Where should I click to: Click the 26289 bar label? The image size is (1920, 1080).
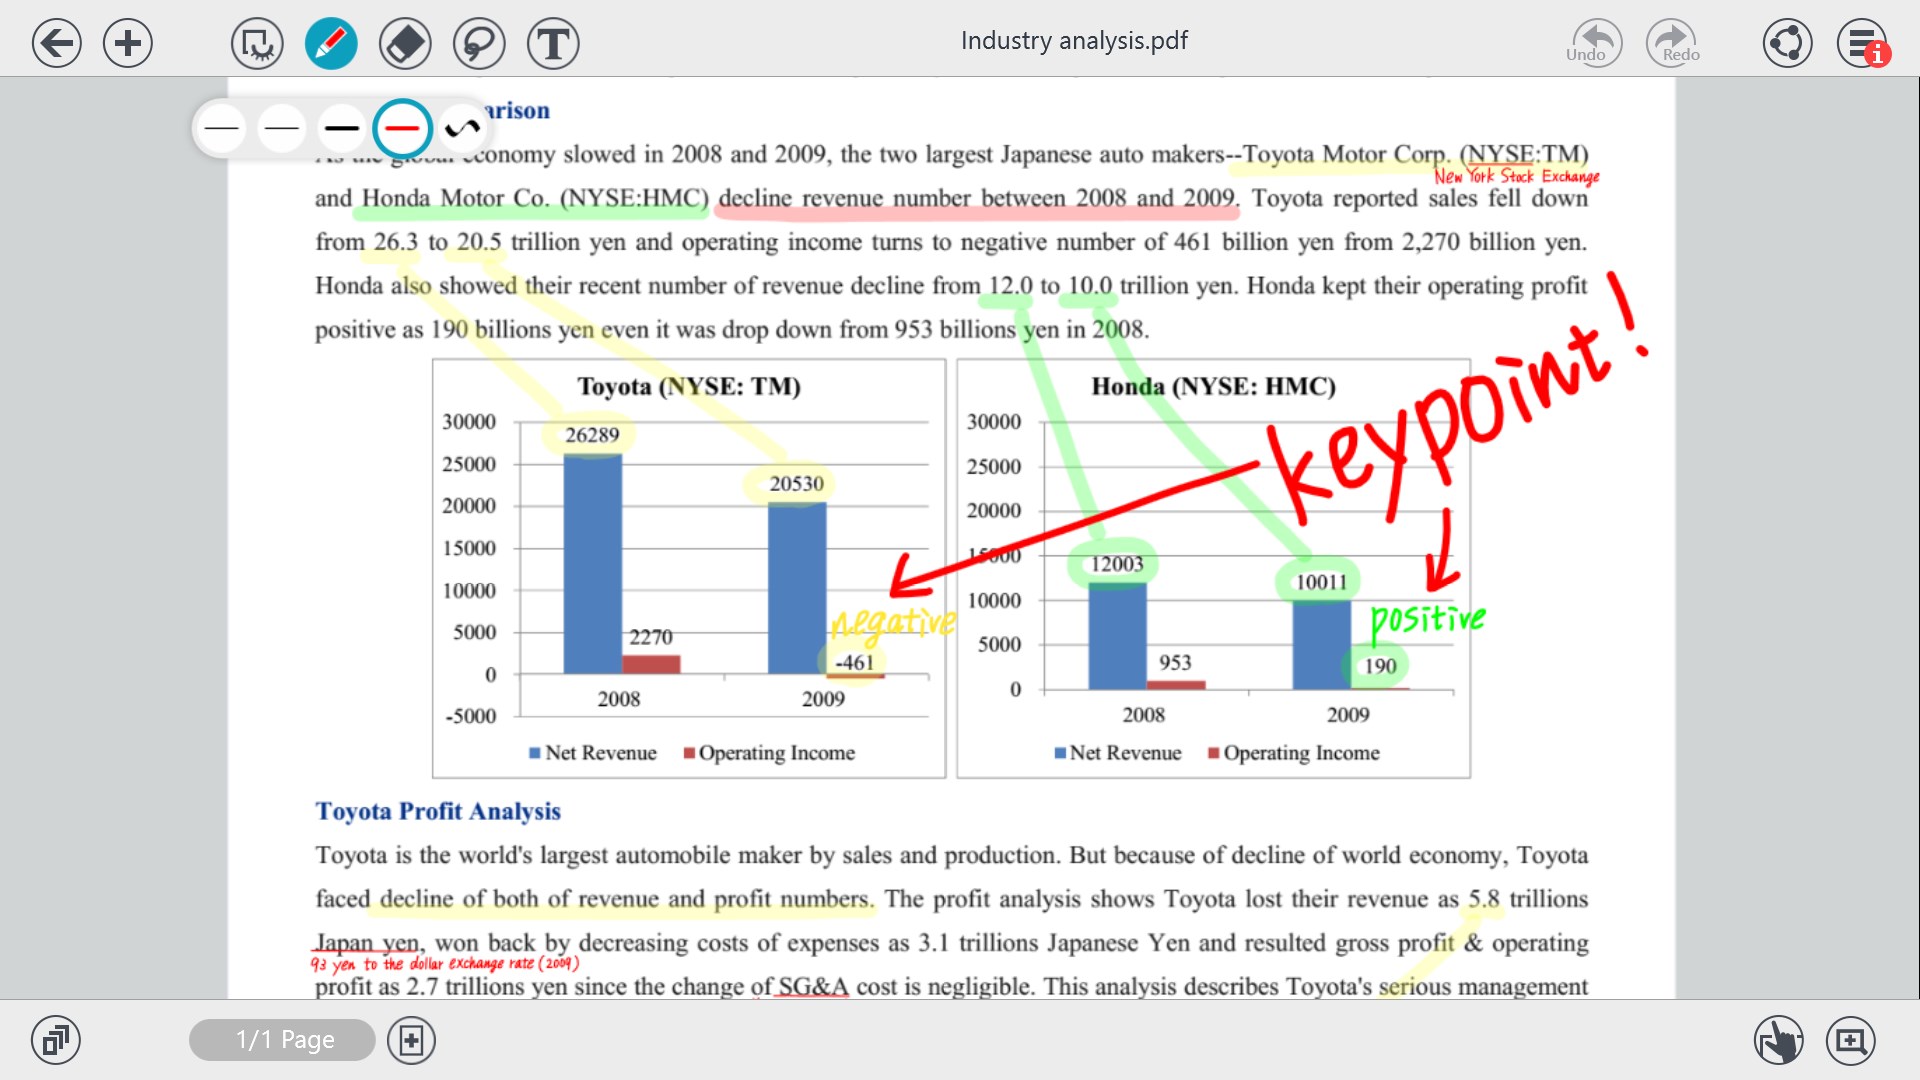(x=592, y=435)
